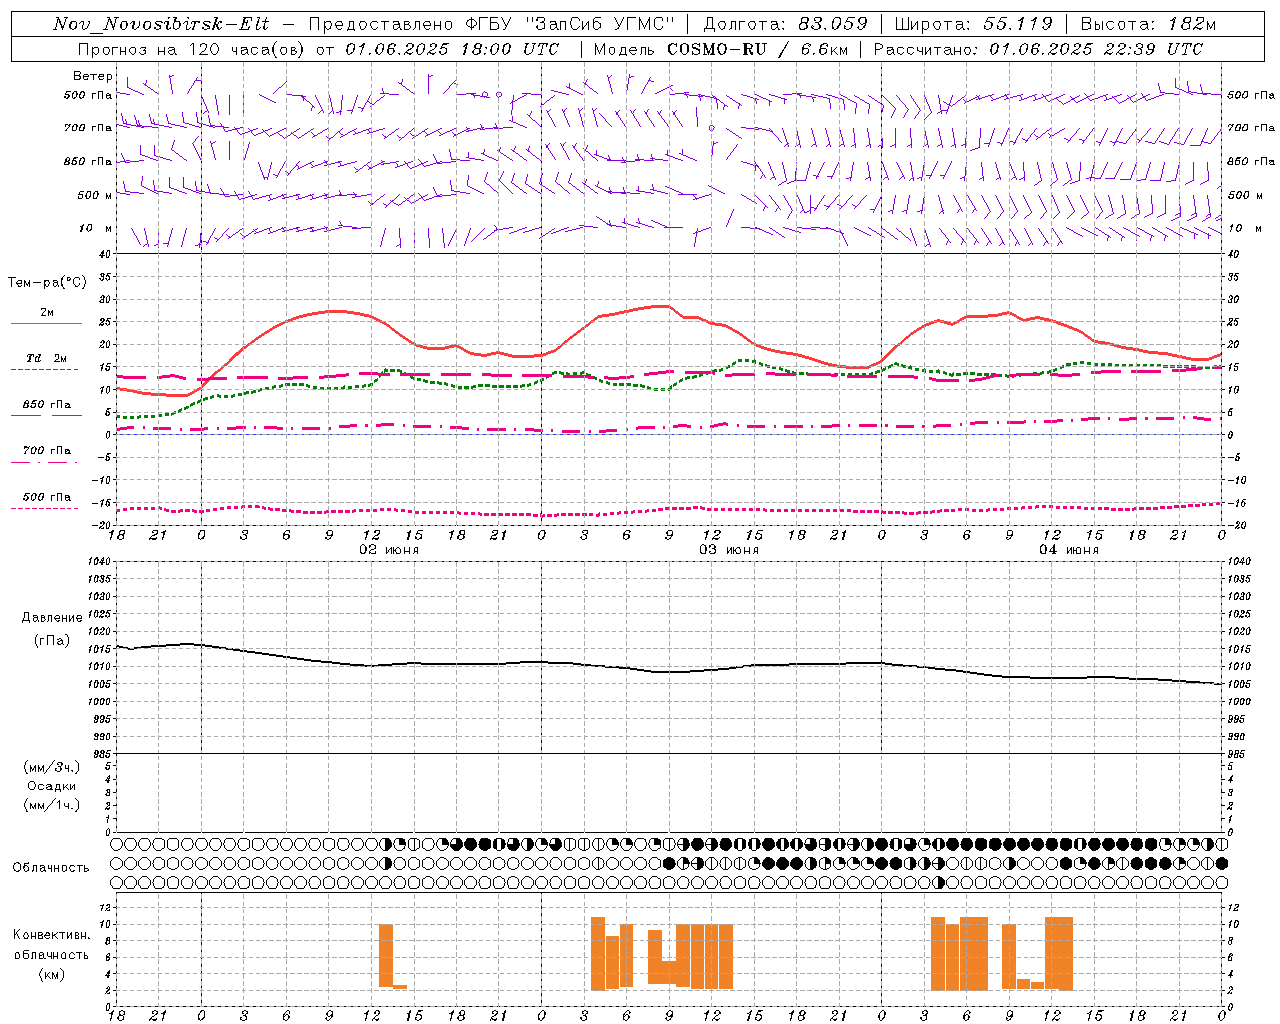
Task: Click the Модель COSMO-RU / 6.6км label
Action: click(x=720, y=49)
